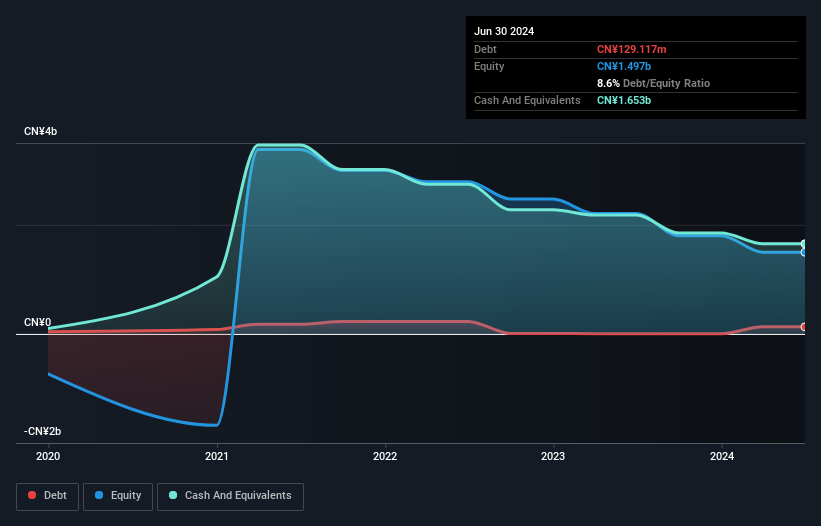Click the 2023 x-axis label
This screenshot has height=526, width=821.
553,456
